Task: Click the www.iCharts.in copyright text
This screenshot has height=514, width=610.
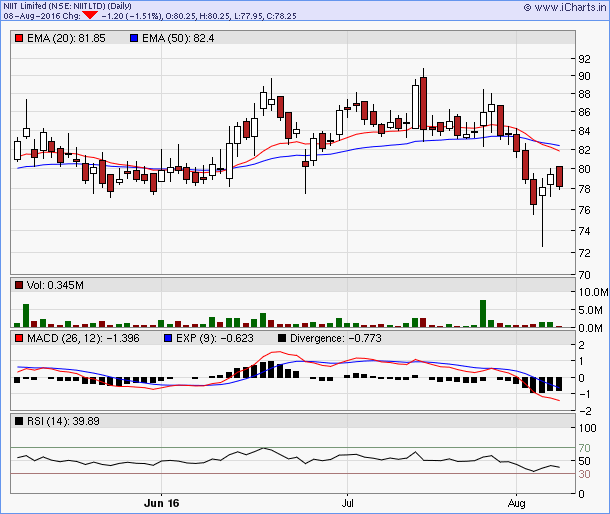Action: coord(565,7)
